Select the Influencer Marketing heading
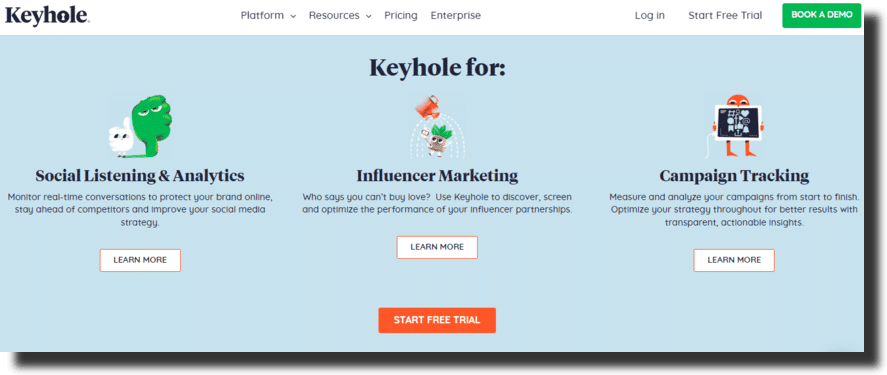The image size is (887, 375). point(437,175)
